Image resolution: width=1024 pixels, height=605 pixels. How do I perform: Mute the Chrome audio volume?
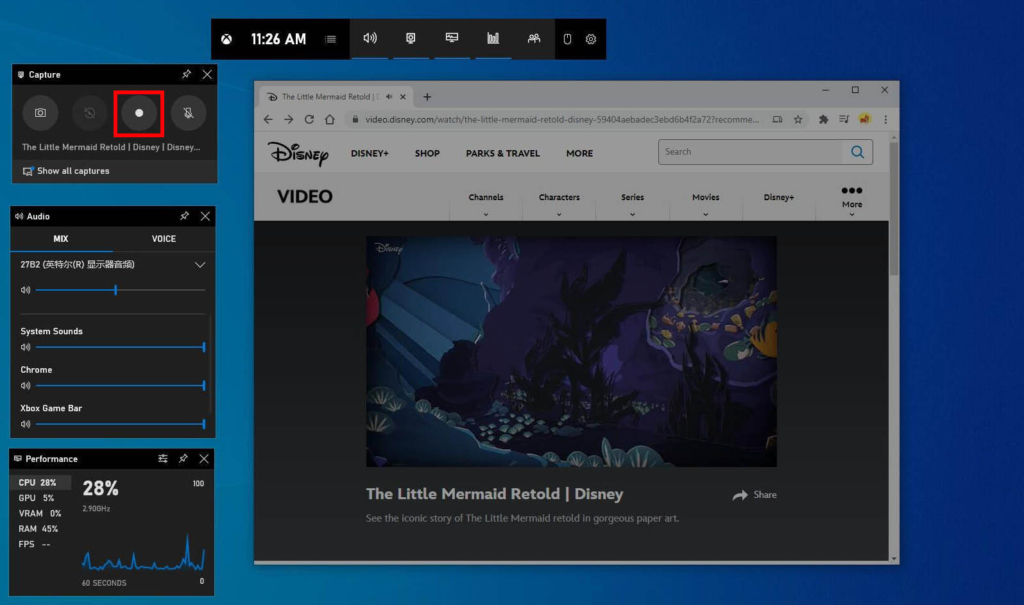(25, 385)
